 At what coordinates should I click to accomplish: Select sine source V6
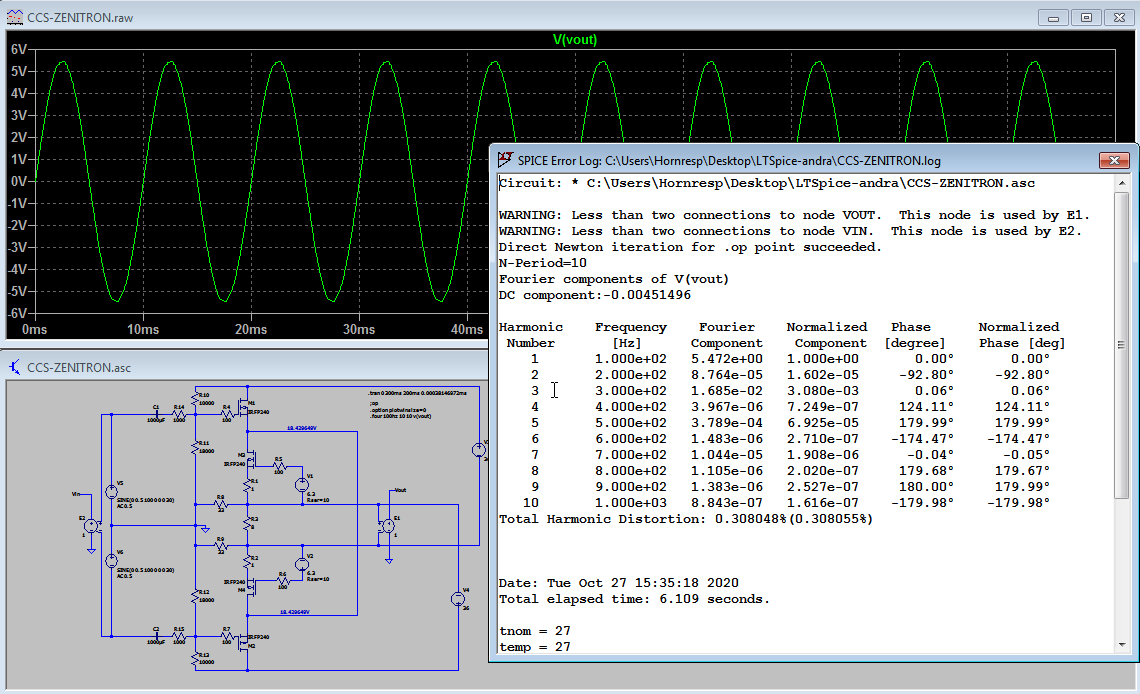click(111, 561)
